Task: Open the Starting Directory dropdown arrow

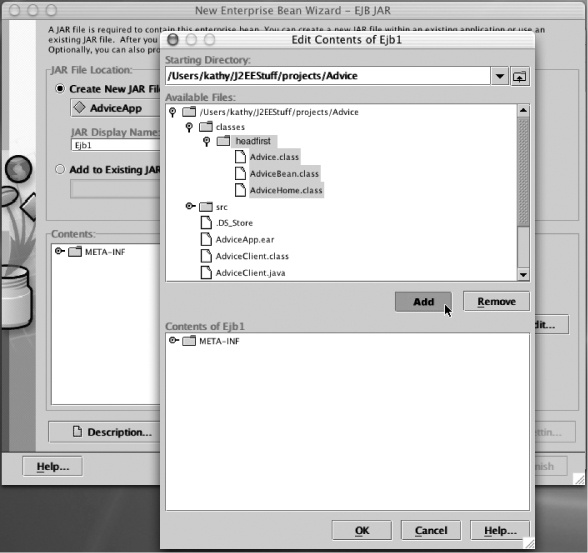Action: [x=500, y=76]
